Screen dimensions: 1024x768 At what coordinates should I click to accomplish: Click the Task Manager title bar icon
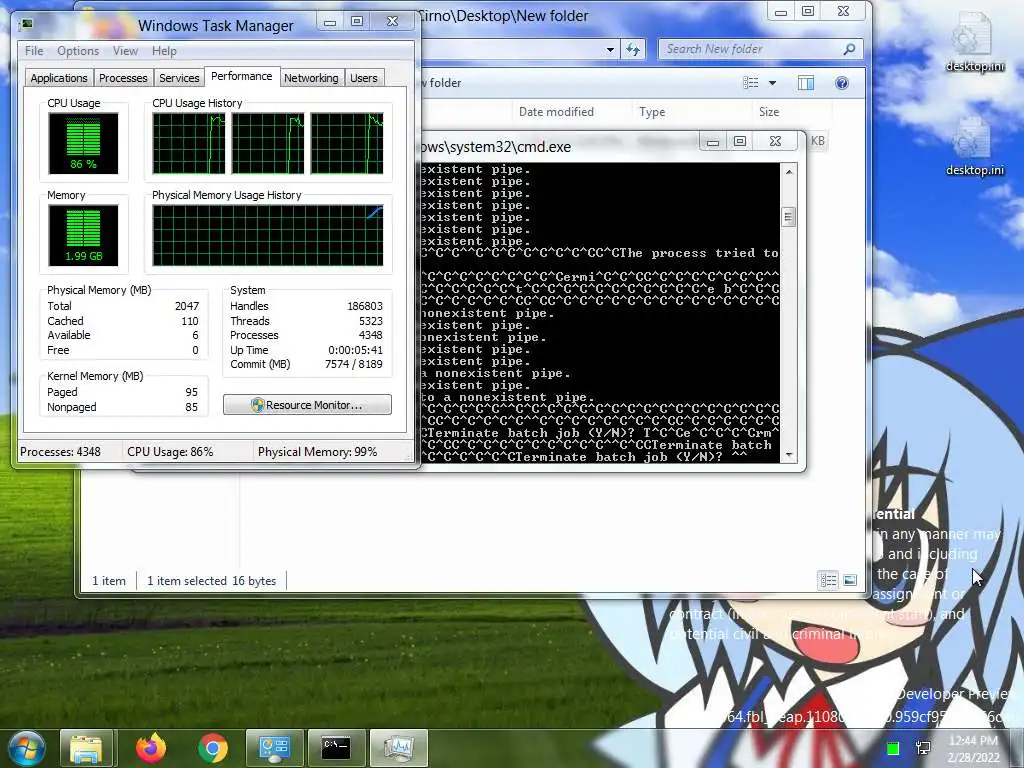tap(27, 25)
